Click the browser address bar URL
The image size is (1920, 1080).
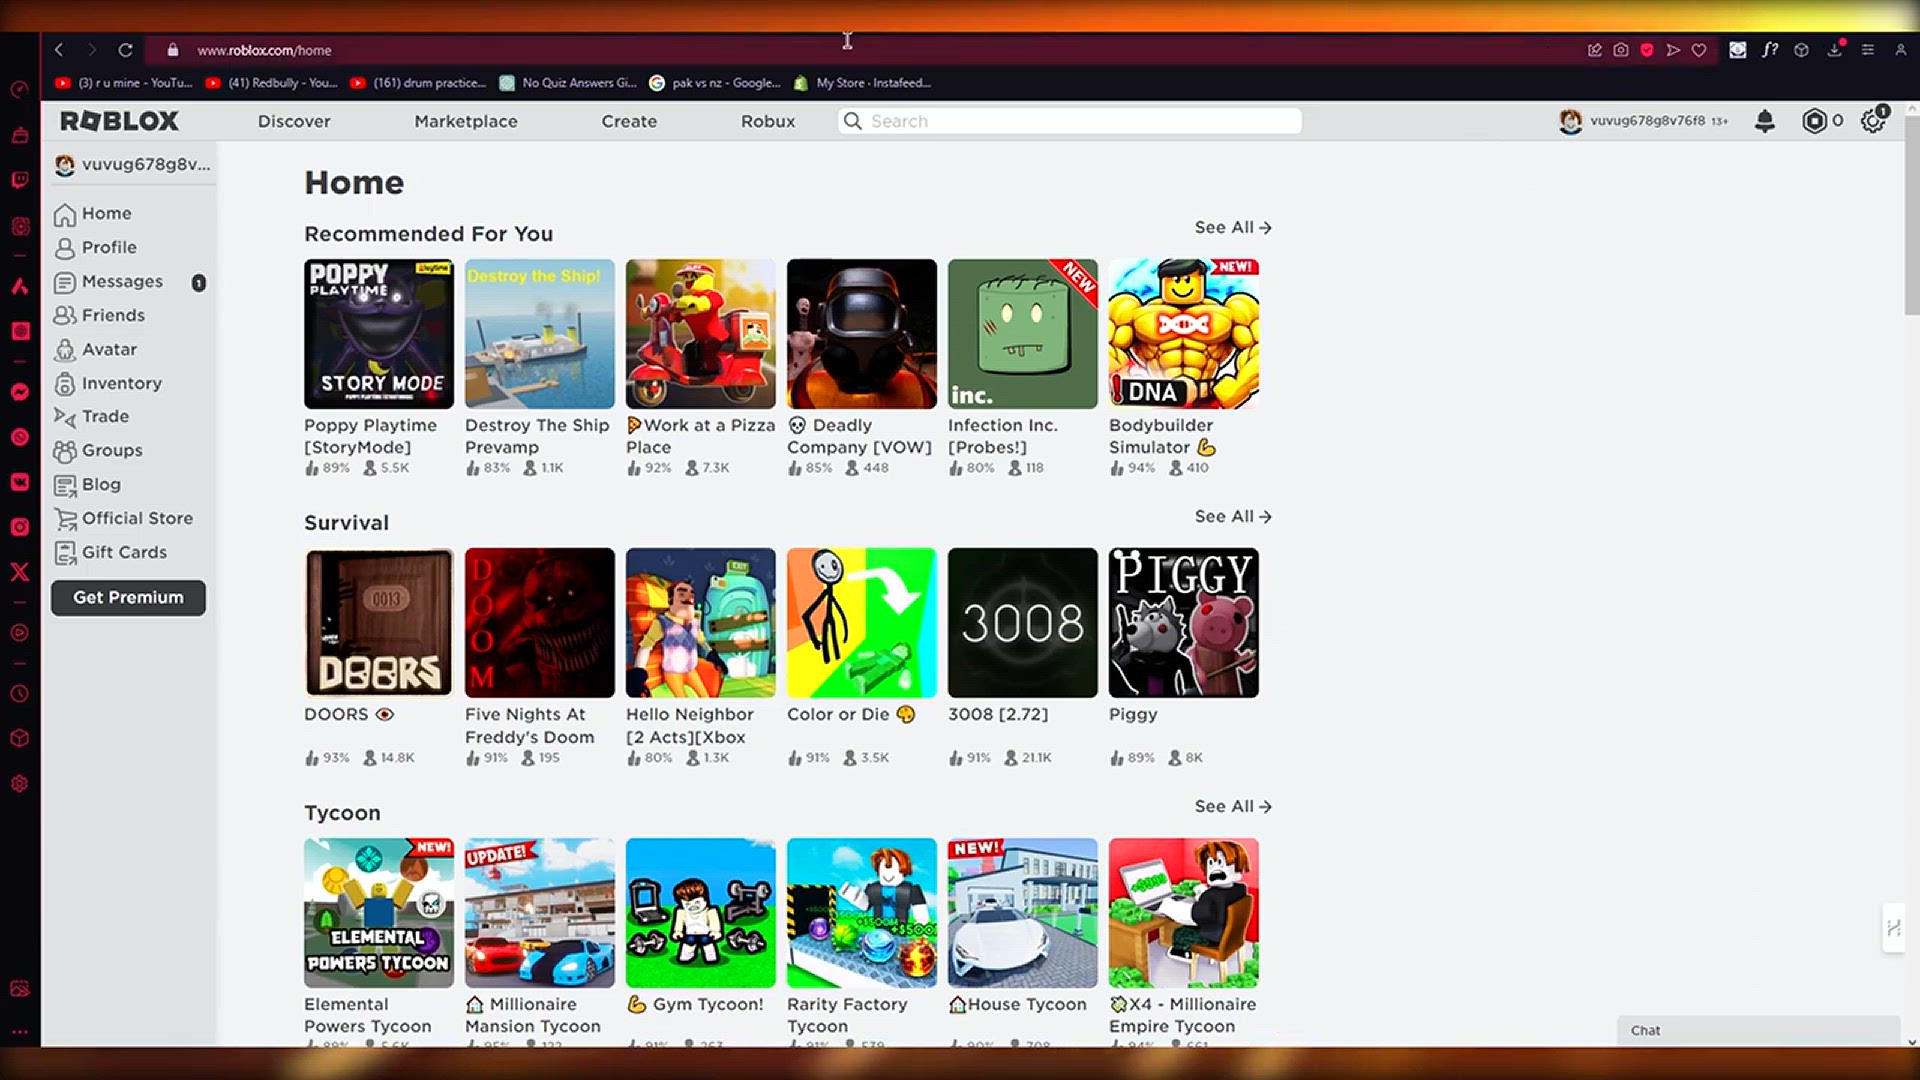(264, 50)
